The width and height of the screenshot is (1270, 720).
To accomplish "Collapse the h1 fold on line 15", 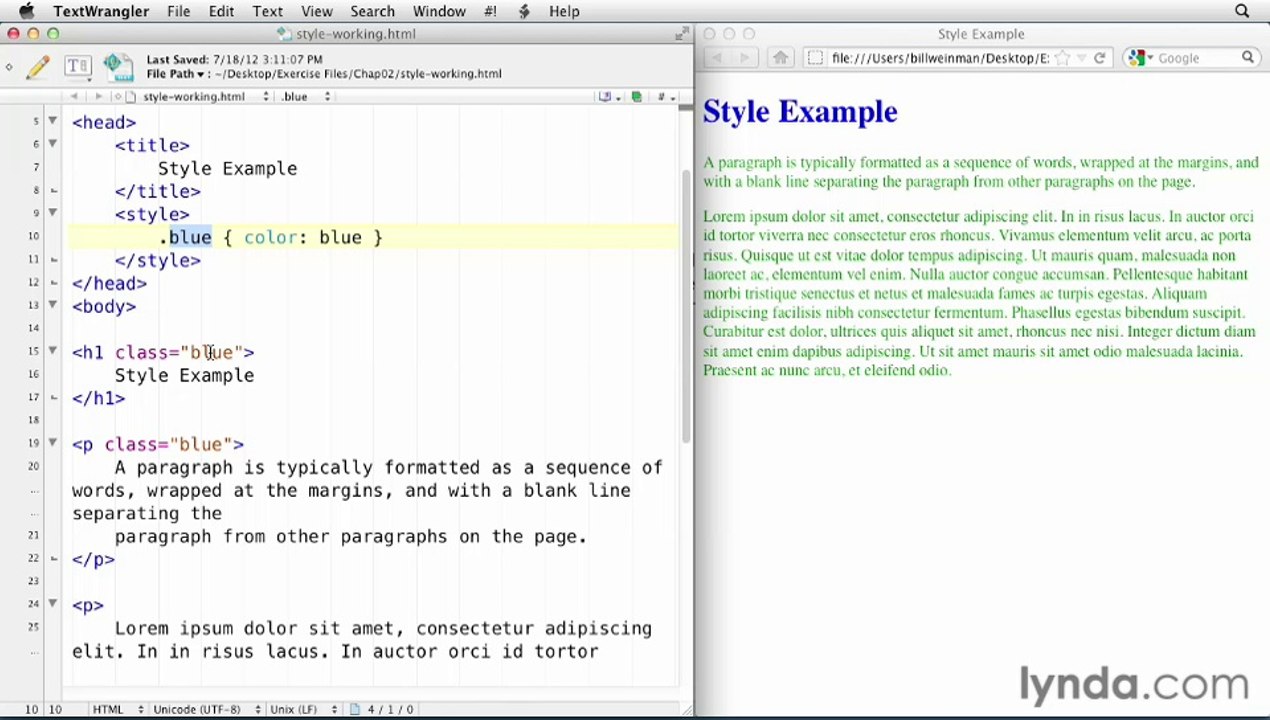I will [52, 351].
